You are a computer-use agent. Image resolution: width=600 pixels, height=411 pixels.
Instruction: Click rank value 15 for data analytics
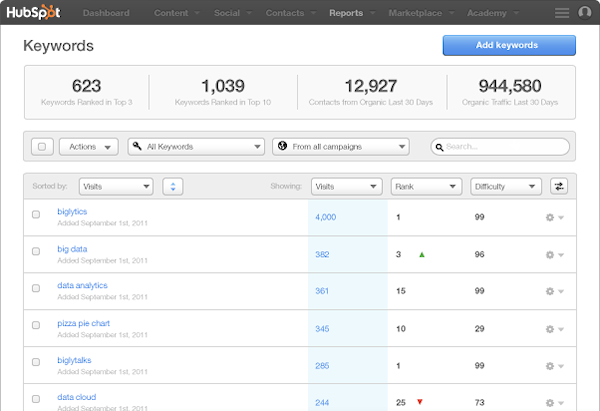click(x=401, y=291)
